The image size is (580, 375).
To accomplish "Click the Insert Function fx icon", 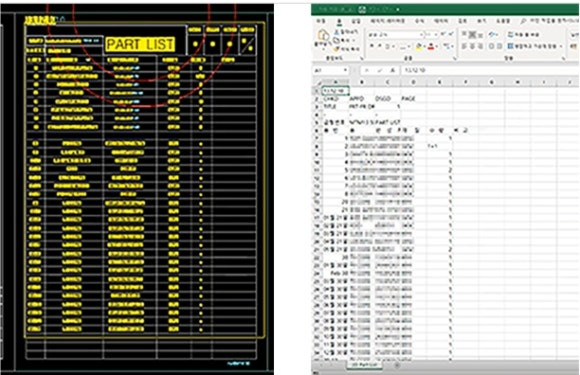I will point(393,70).
